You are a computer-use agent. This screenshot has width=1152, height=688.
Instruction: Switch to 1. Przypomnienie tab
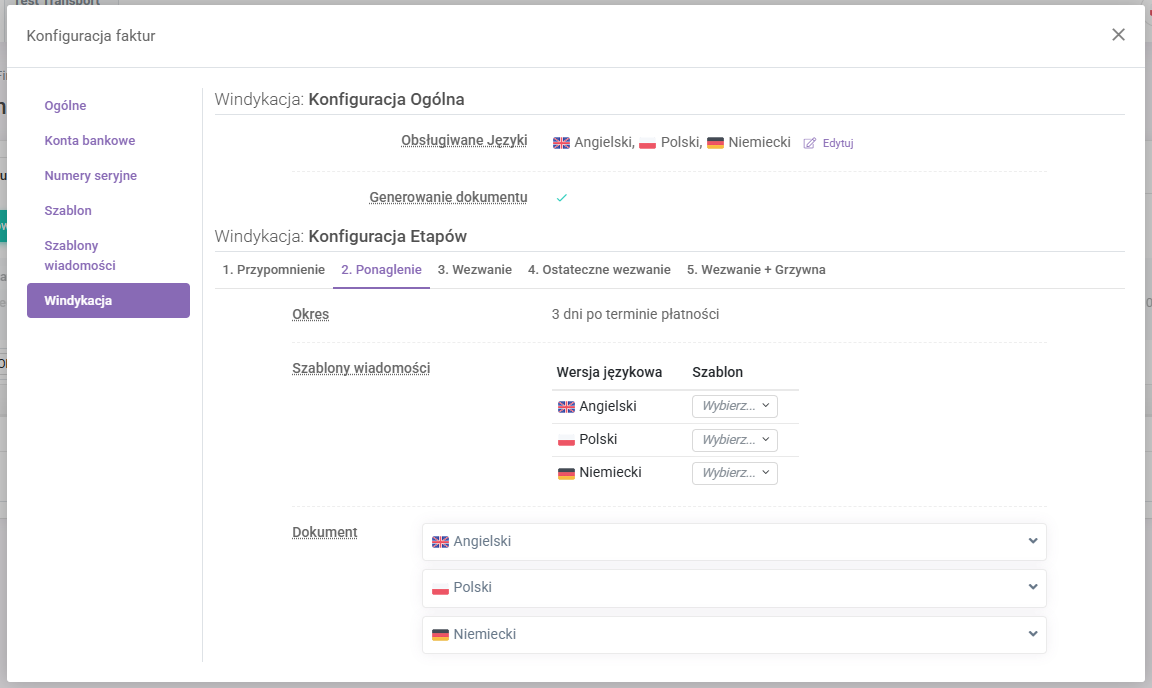click(273, 270)
